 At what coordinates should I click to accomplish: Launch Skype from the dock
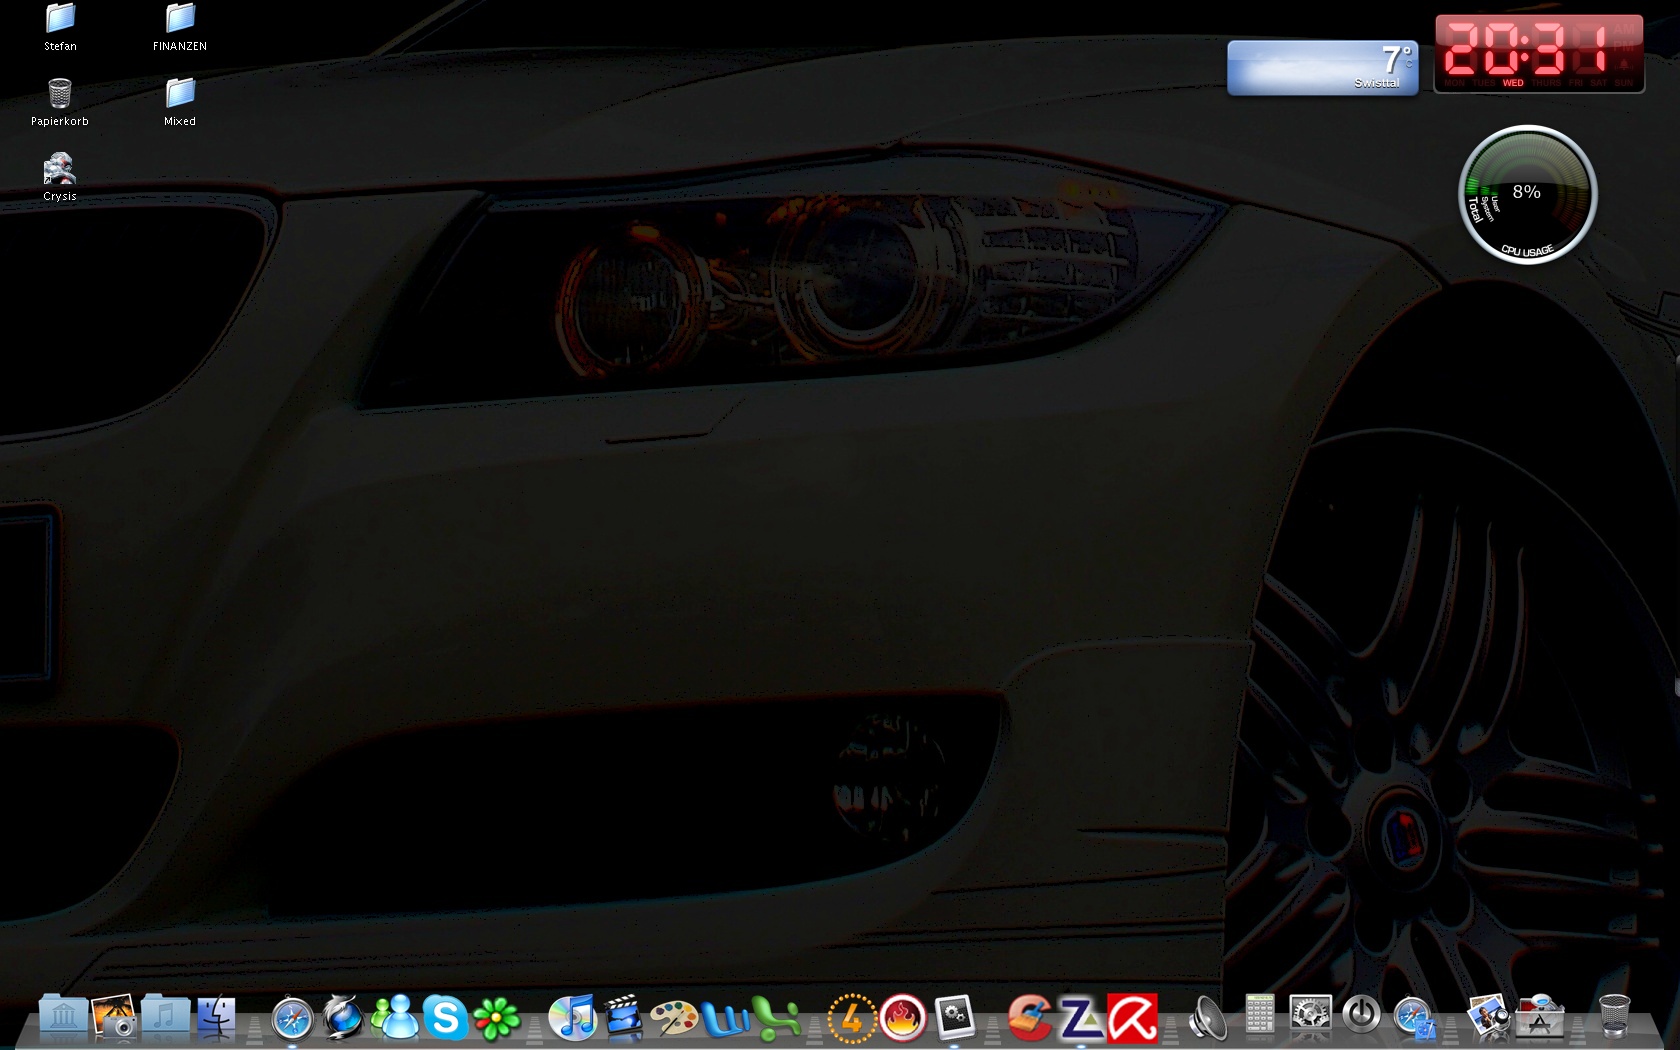click(x=446, y=1018)
